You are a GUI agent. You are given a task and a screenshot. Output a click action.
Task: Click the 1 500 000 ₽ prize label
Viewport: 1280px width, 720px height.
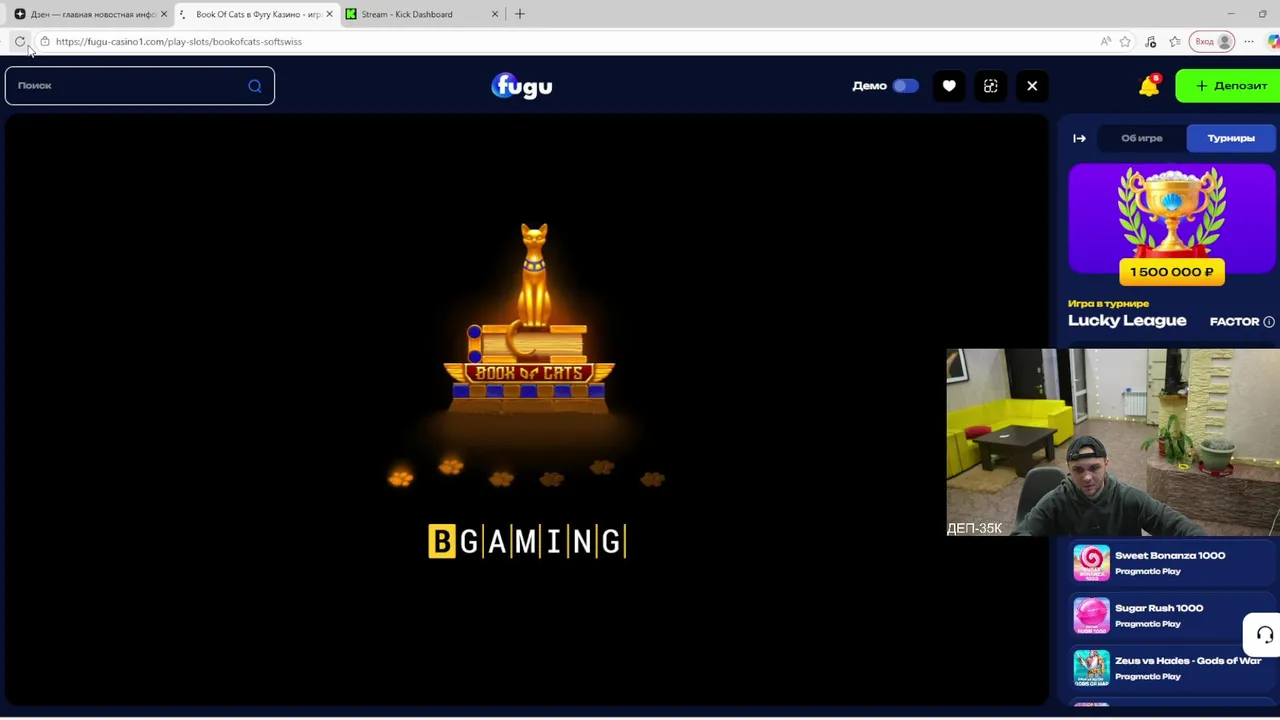pos(1172,272)
